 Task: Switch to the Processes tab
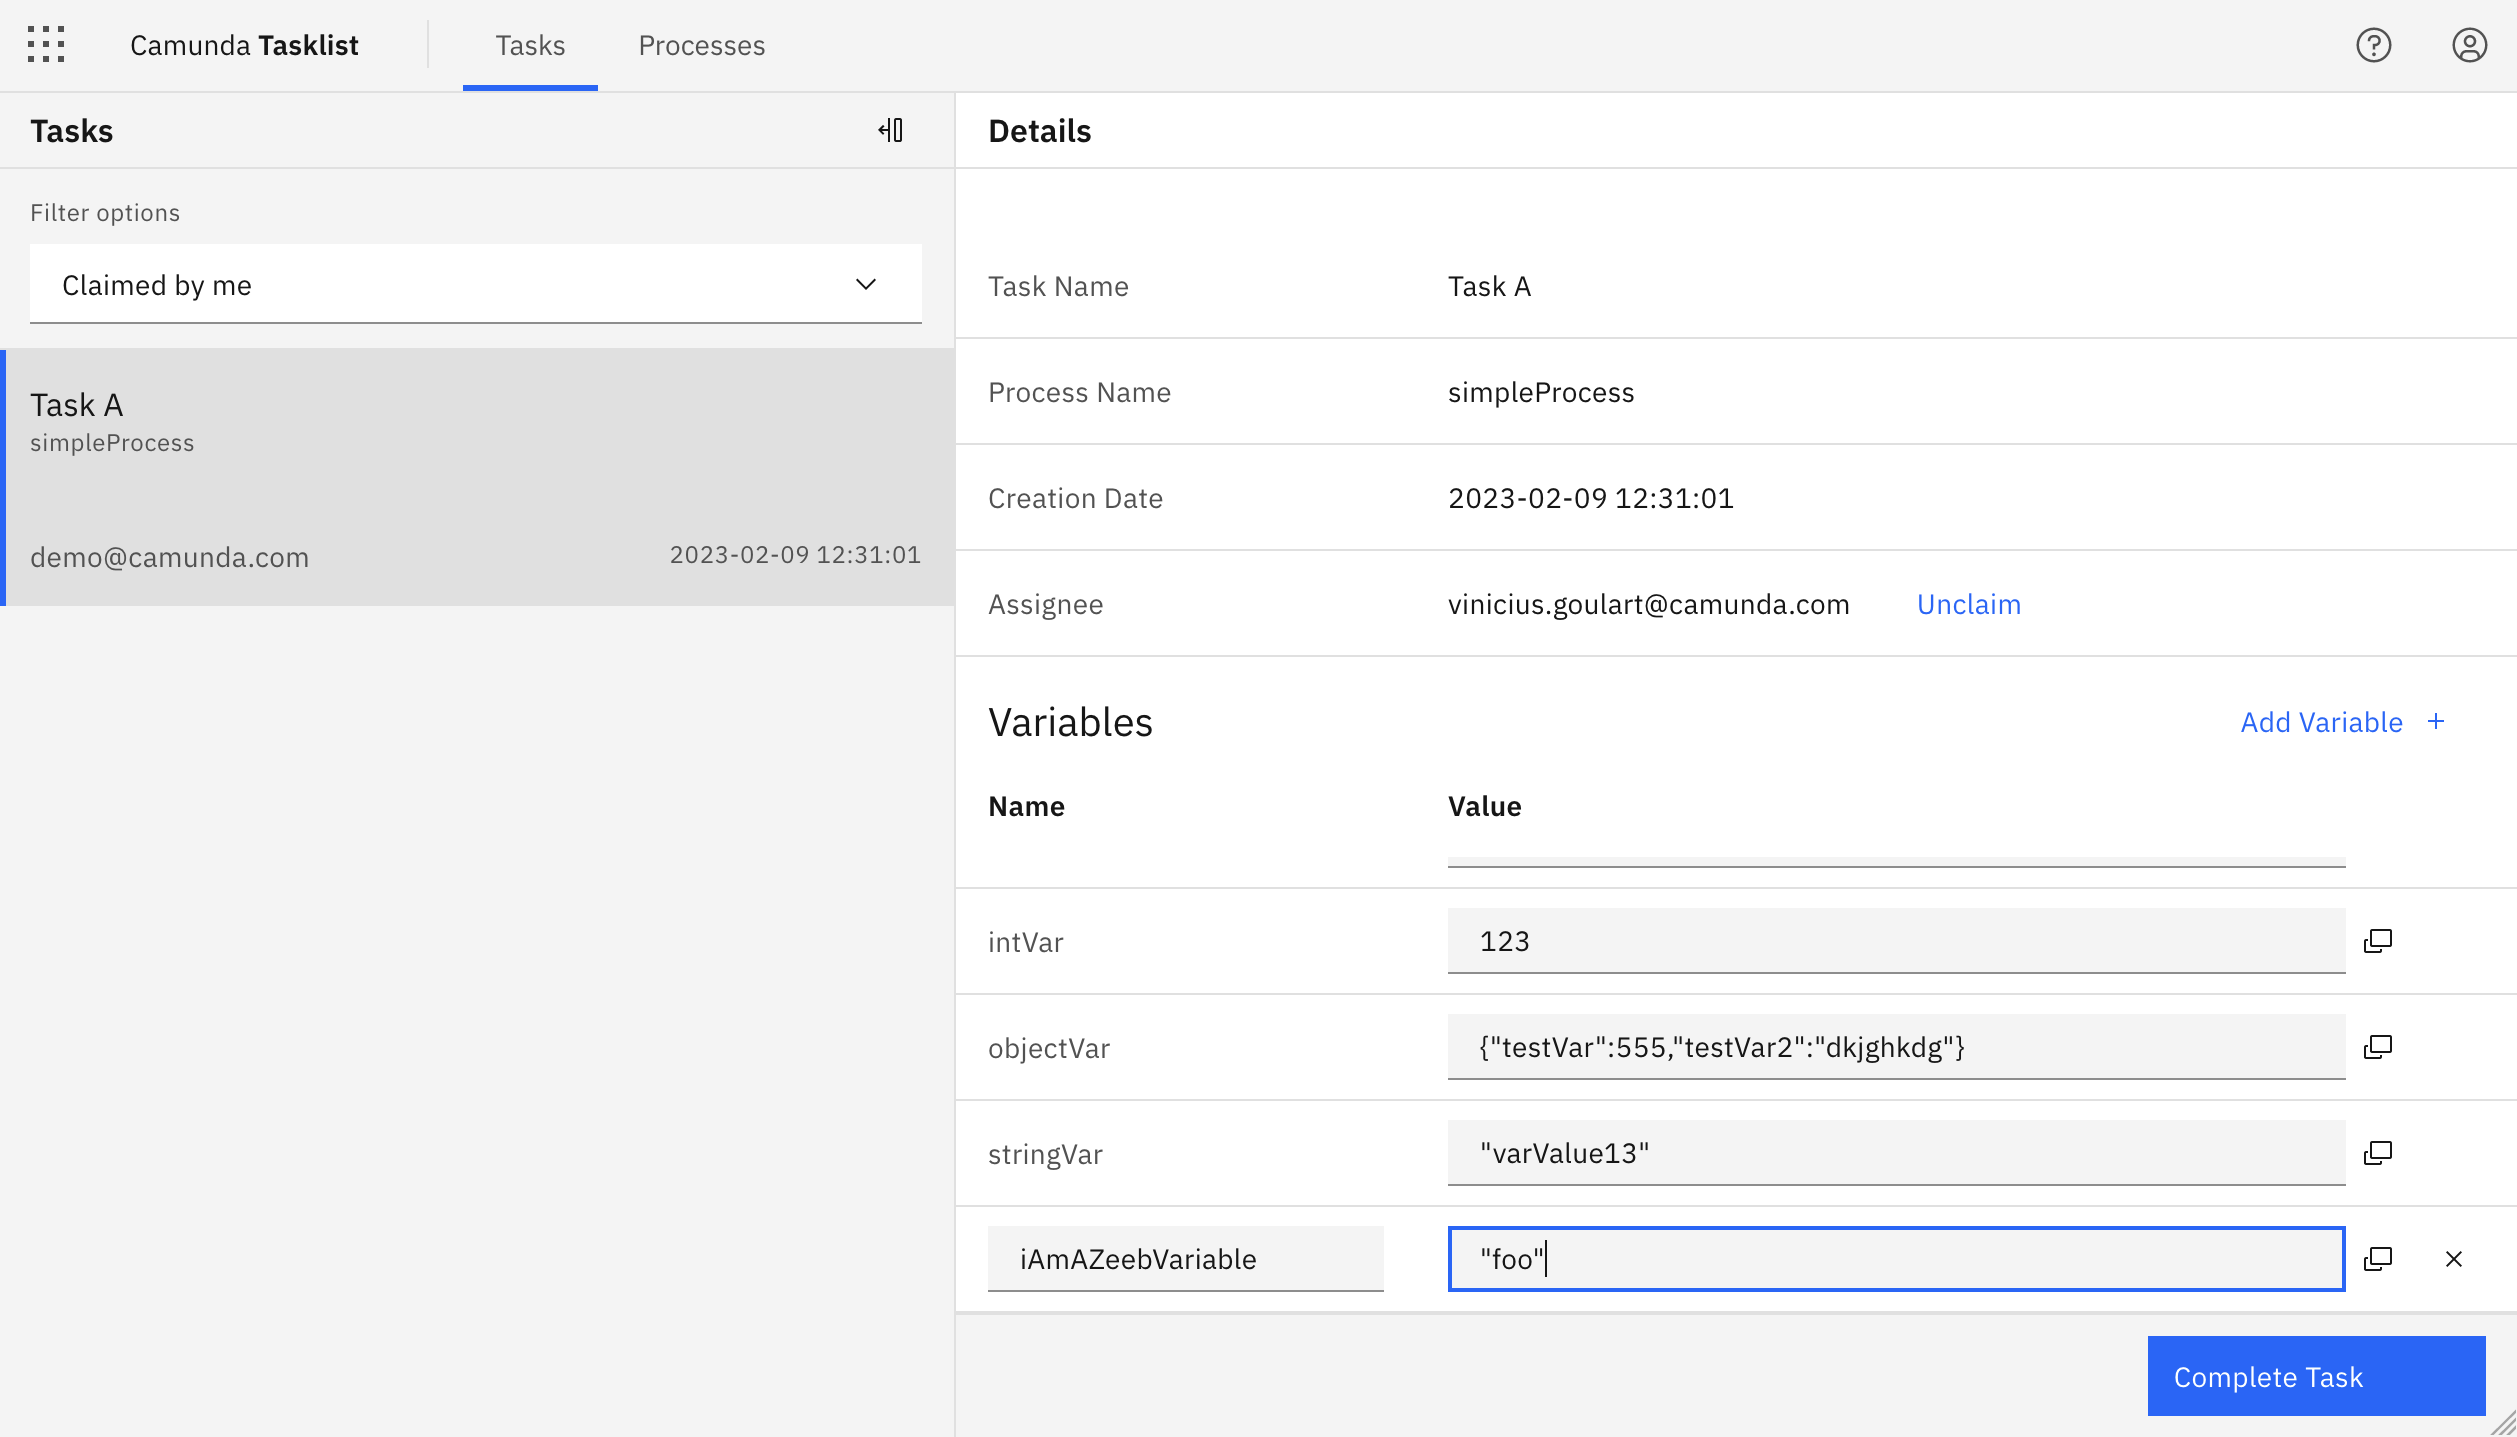[x=701, y=45]
